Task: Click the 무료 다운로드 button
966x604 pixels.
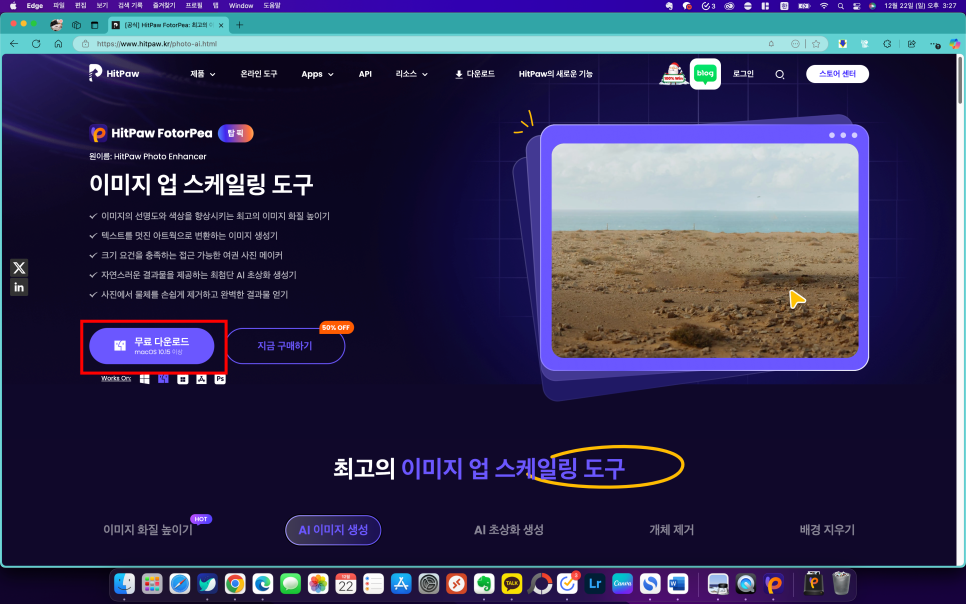Action: coord(152,346)
